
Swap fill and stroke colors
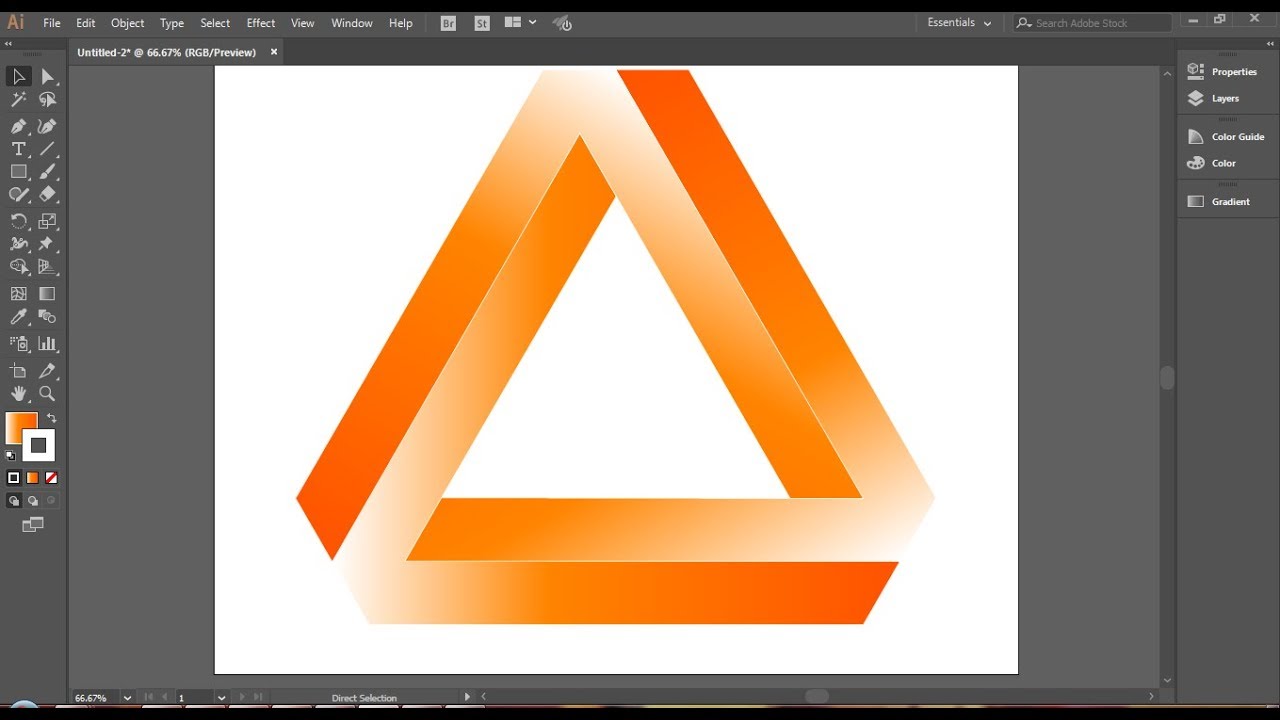pos(52,419)
